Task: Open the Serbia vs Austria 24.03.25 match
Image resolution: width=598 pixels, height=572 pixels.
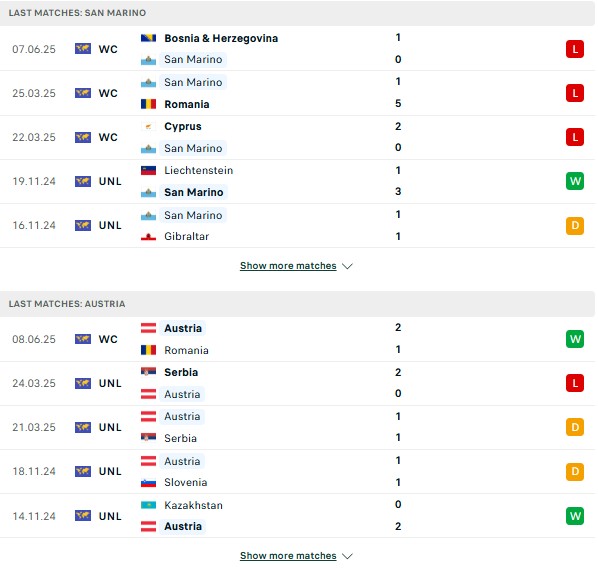Action: tap(297, 383)
